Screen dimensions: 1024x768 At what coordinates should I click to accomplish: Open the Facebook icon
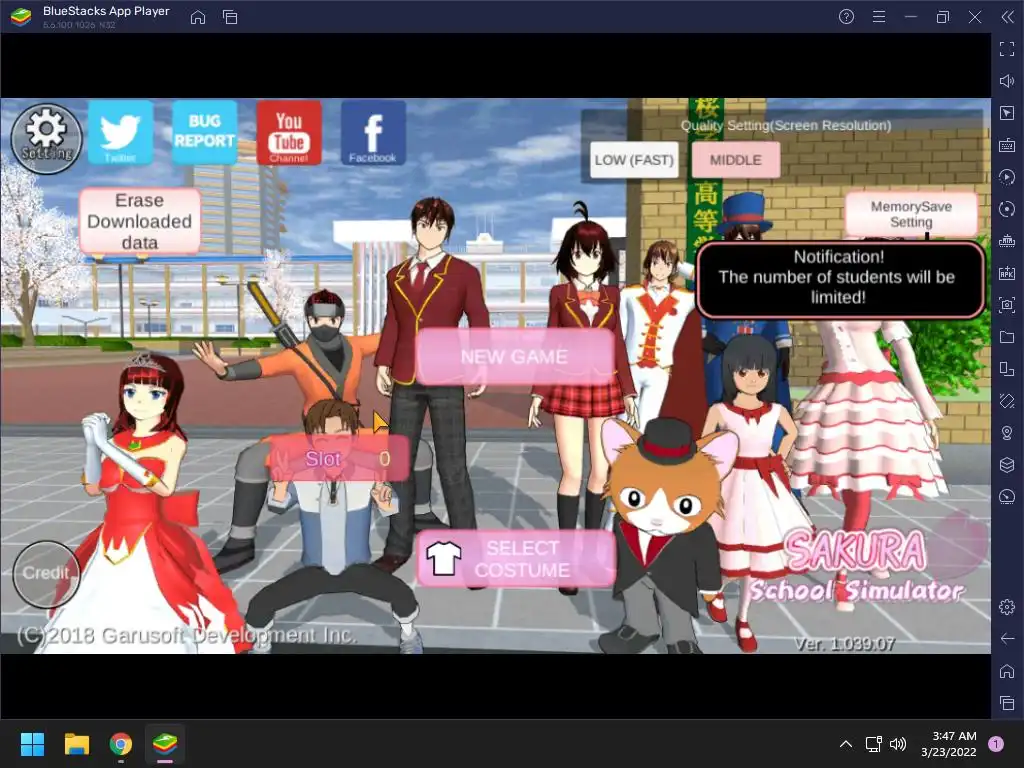tap(373, 133)
